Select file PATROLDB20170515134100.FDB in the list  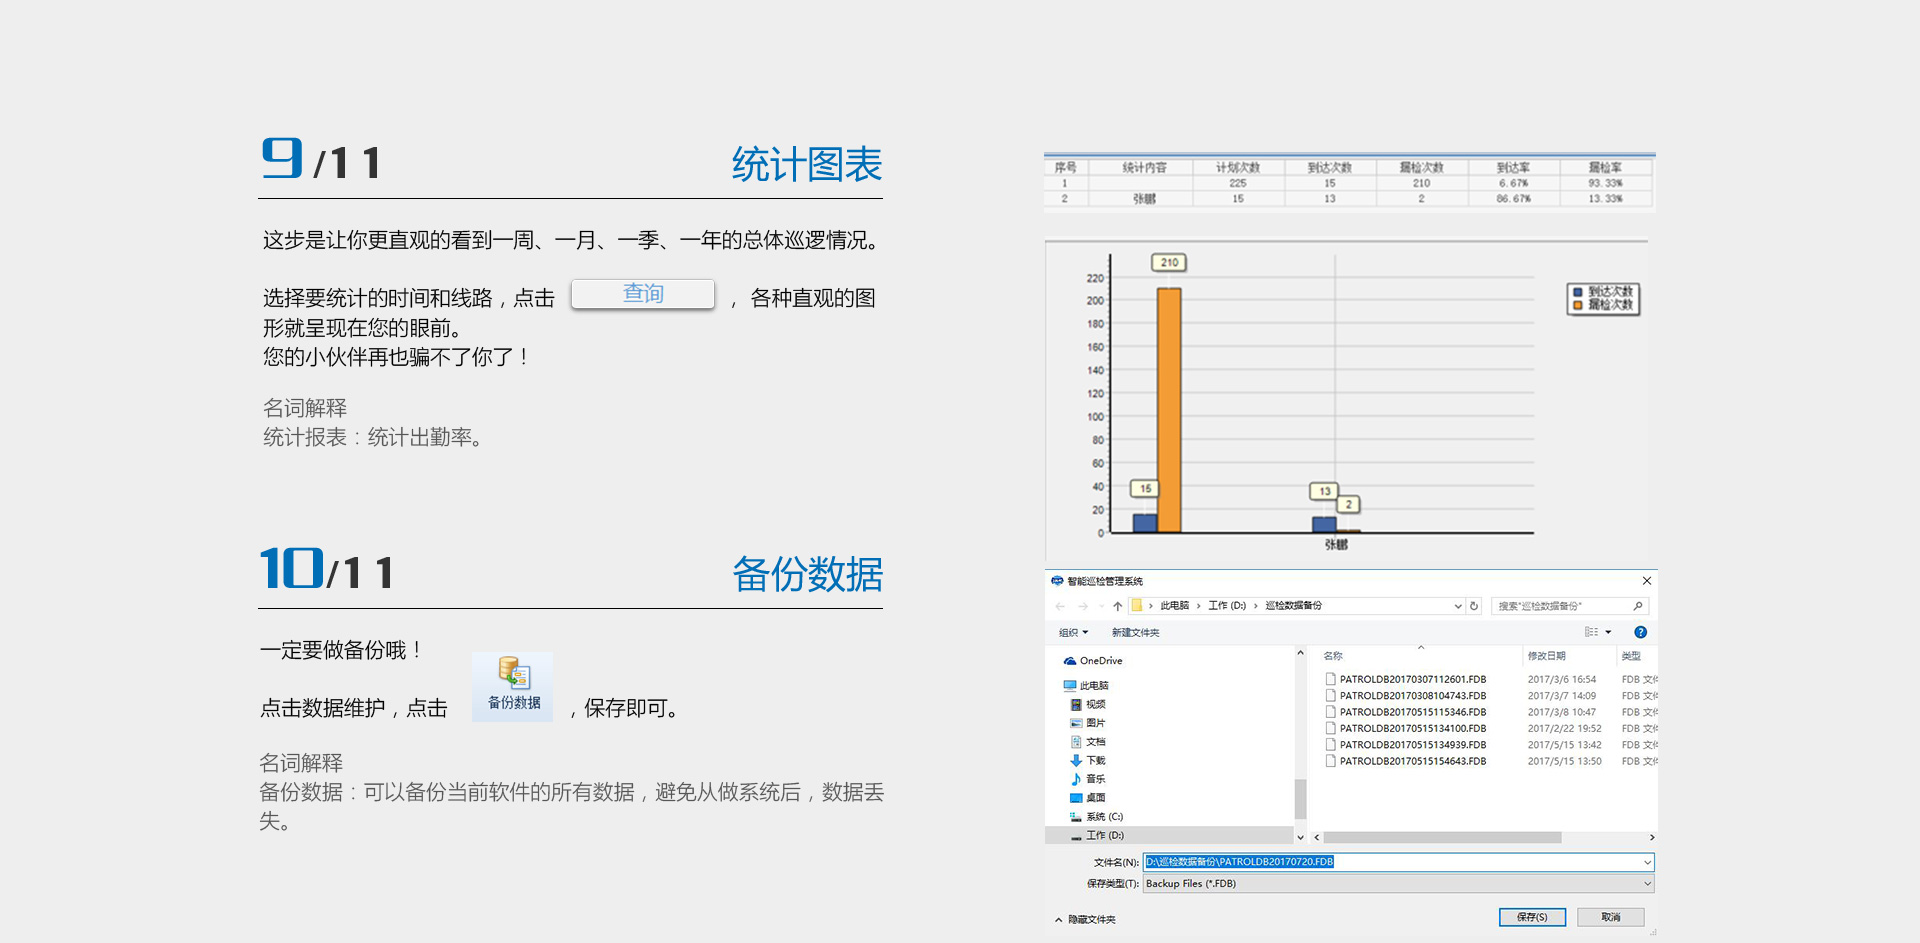tap(1412, 729)
